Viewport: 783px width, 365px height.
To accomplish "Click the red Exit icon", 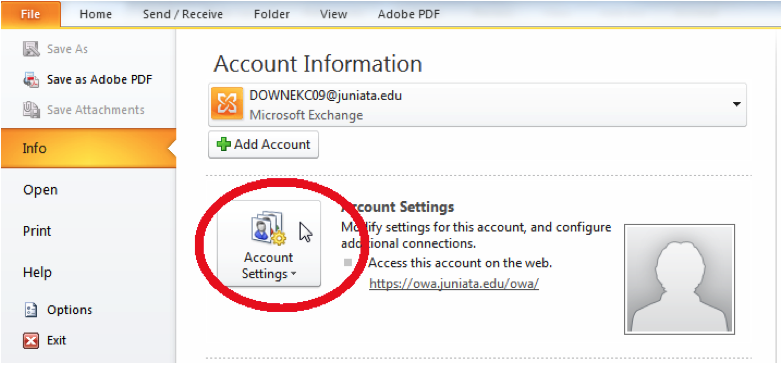I will pyautogui.click(x=31, y=341).
